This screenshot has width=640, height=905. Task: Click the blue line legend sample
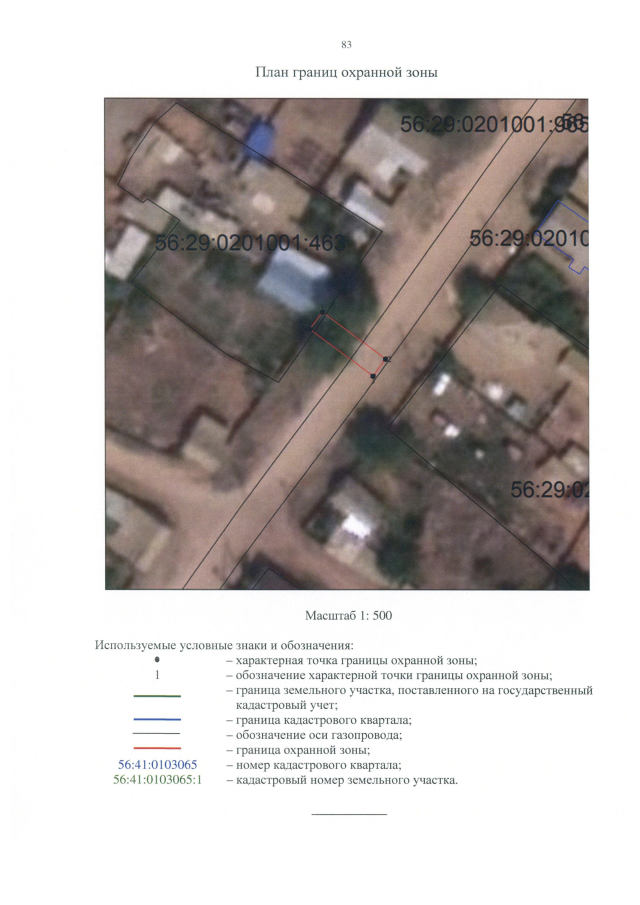point(157,720)
